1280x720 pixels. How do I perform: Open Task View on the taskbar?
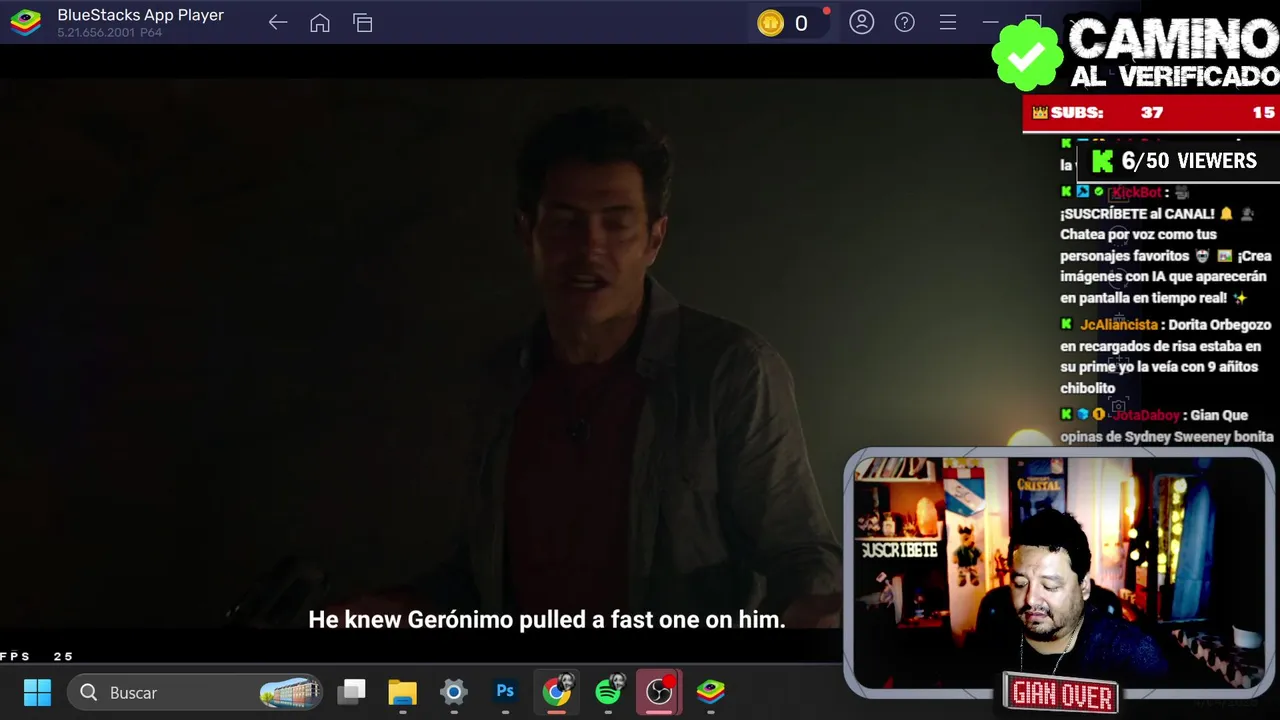(x=352, y=691)
